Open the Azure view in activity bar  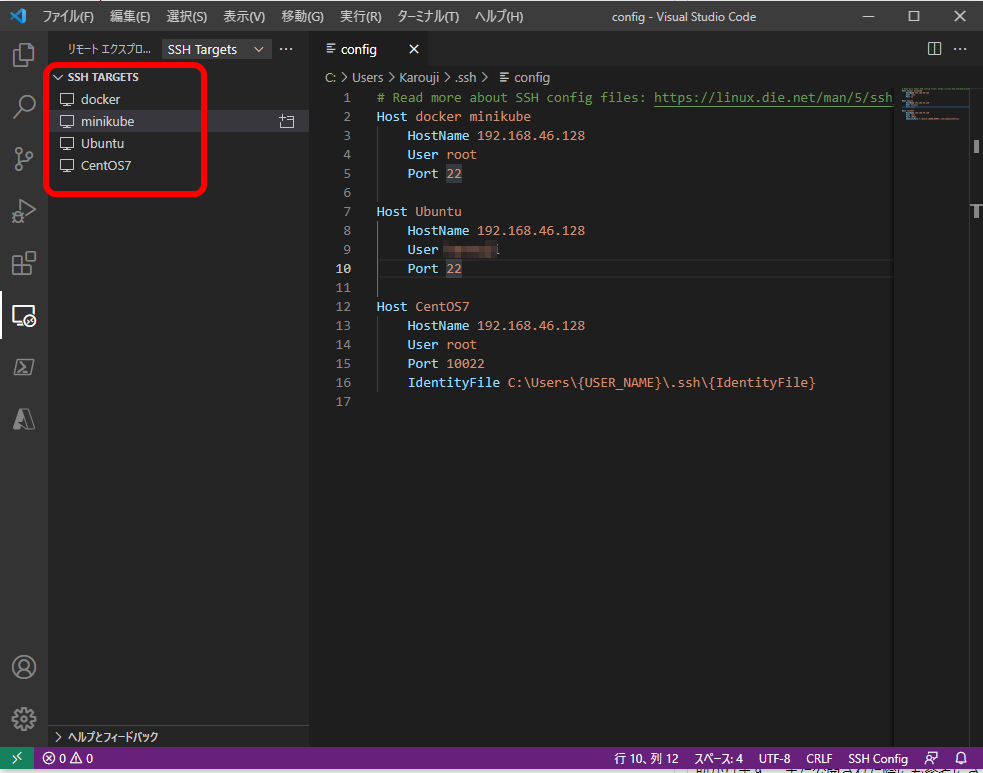(x=24, y=419)
